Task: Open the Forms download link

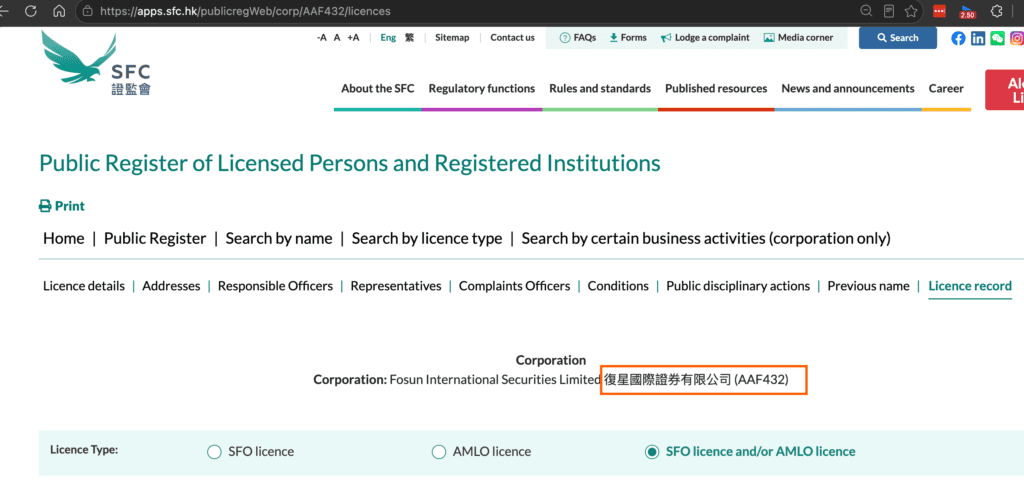Action: pos(628,38)
